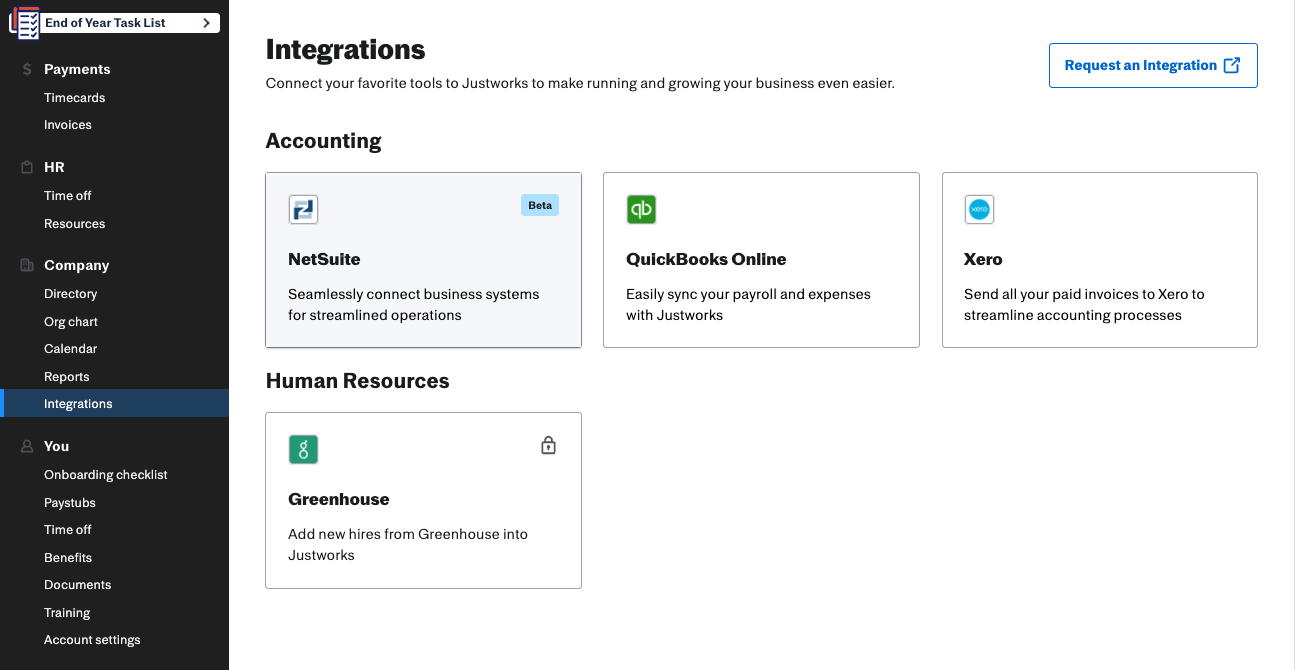Click the person icon beside You
This screenshot has width=1295, height=670.
[28, 447]
